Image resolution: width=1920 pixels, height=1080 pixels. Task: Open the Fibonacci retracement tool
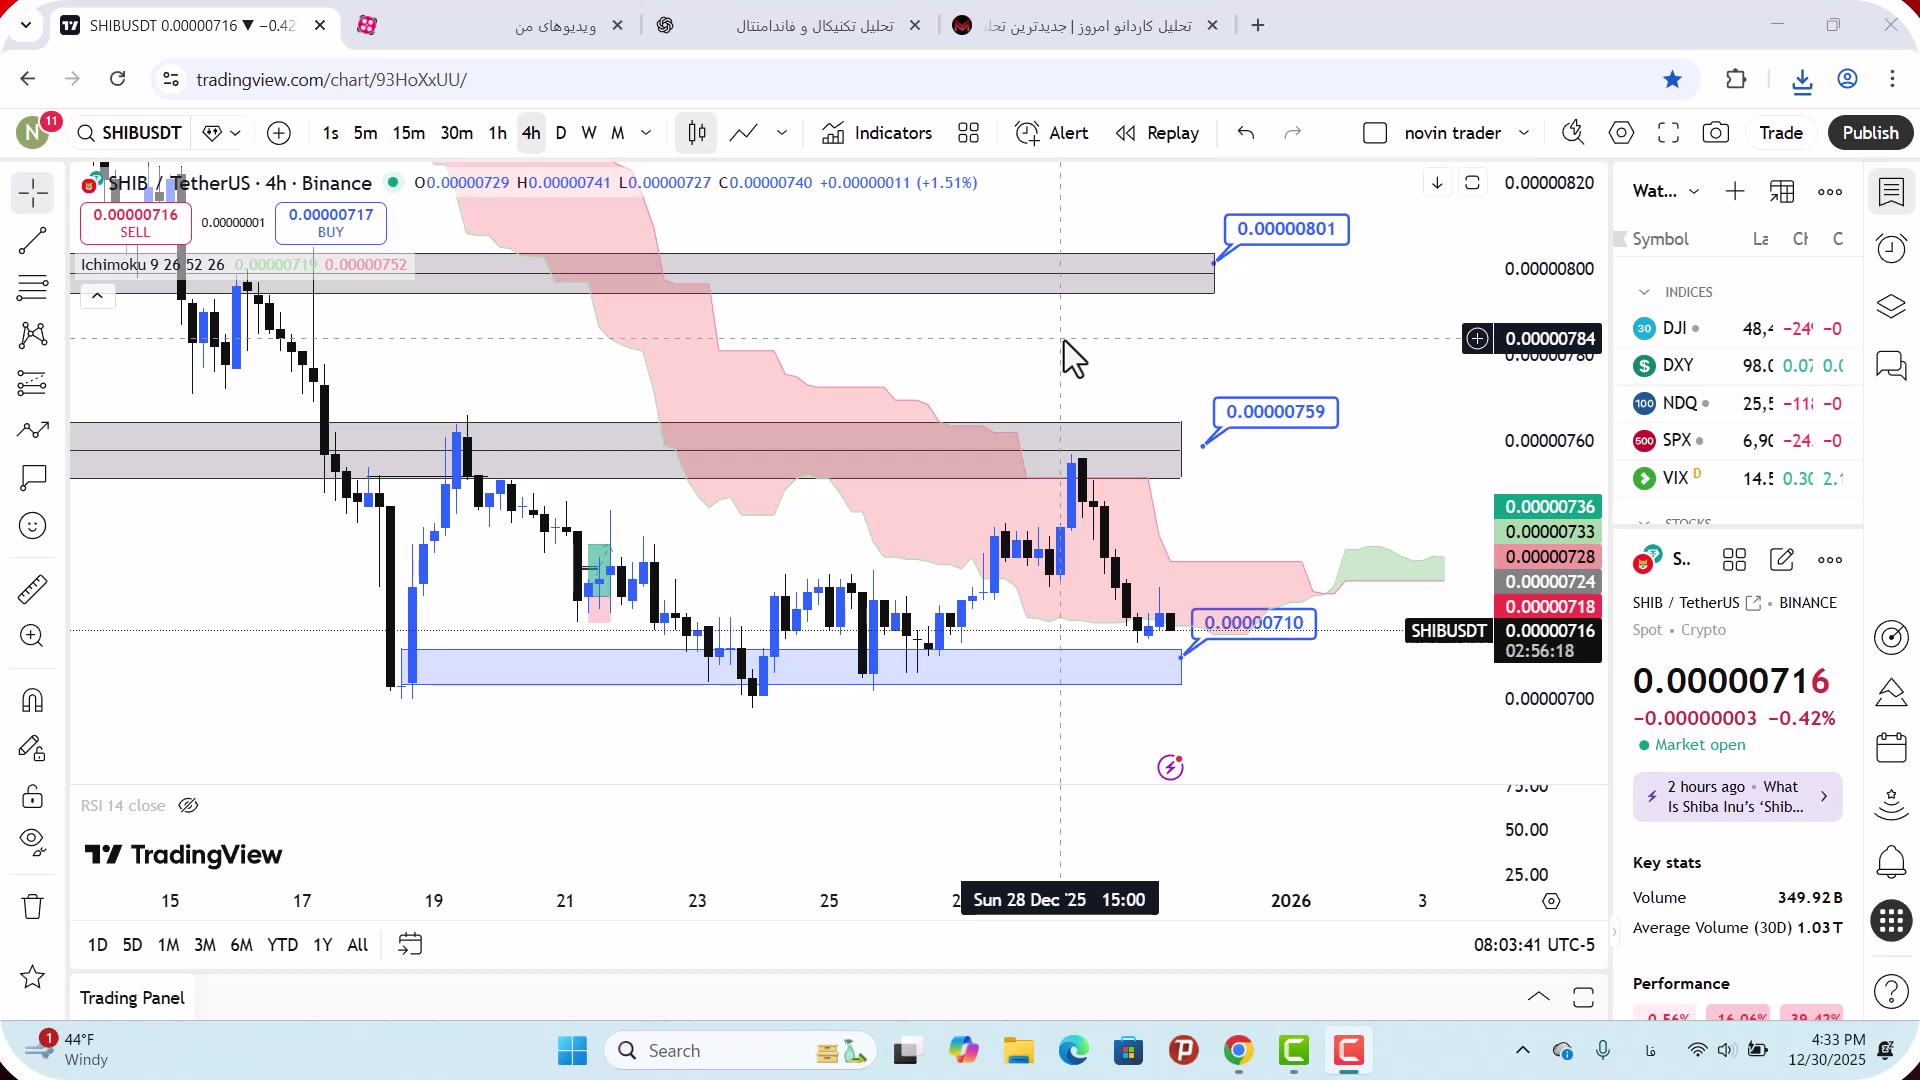tap(33, 288)
